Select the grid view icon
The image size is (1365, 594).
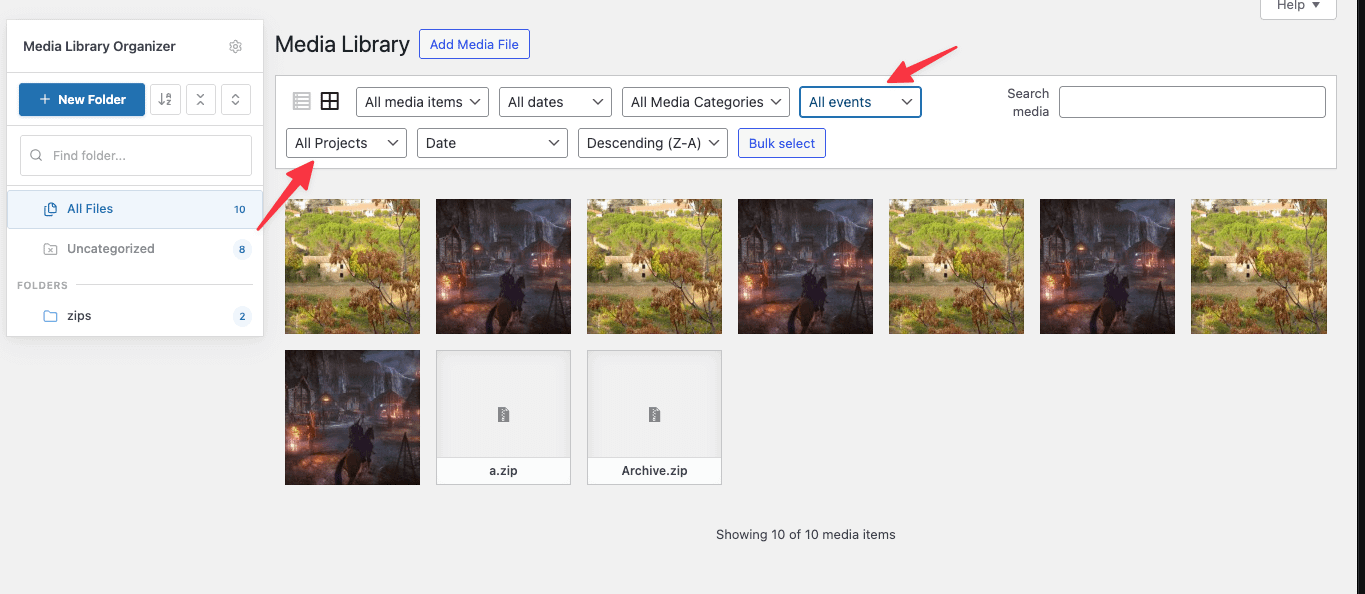pyautogui.click(x=330, y=100)
